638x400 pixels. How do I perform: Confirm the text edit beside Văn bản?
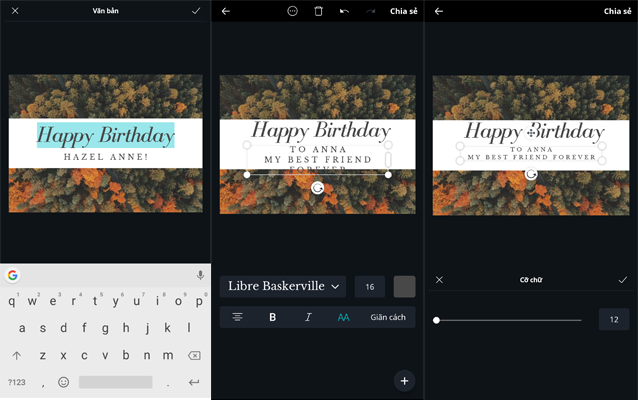point(195,11)
